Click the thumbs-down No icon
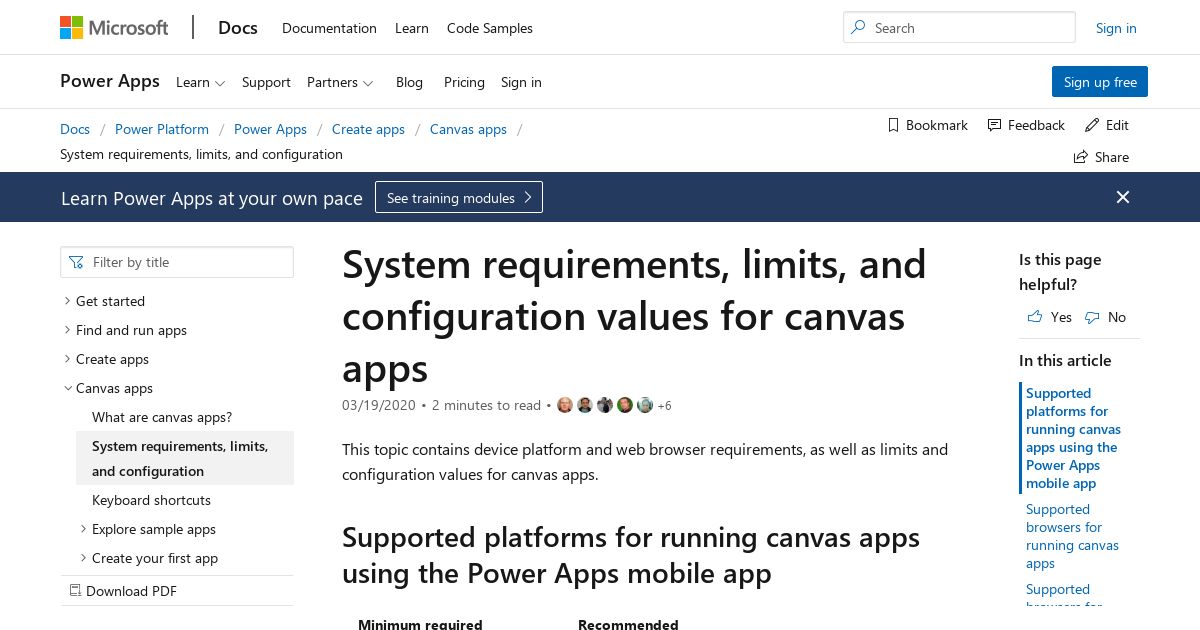The image size is (1200, 630). (x=1092, y=317)
